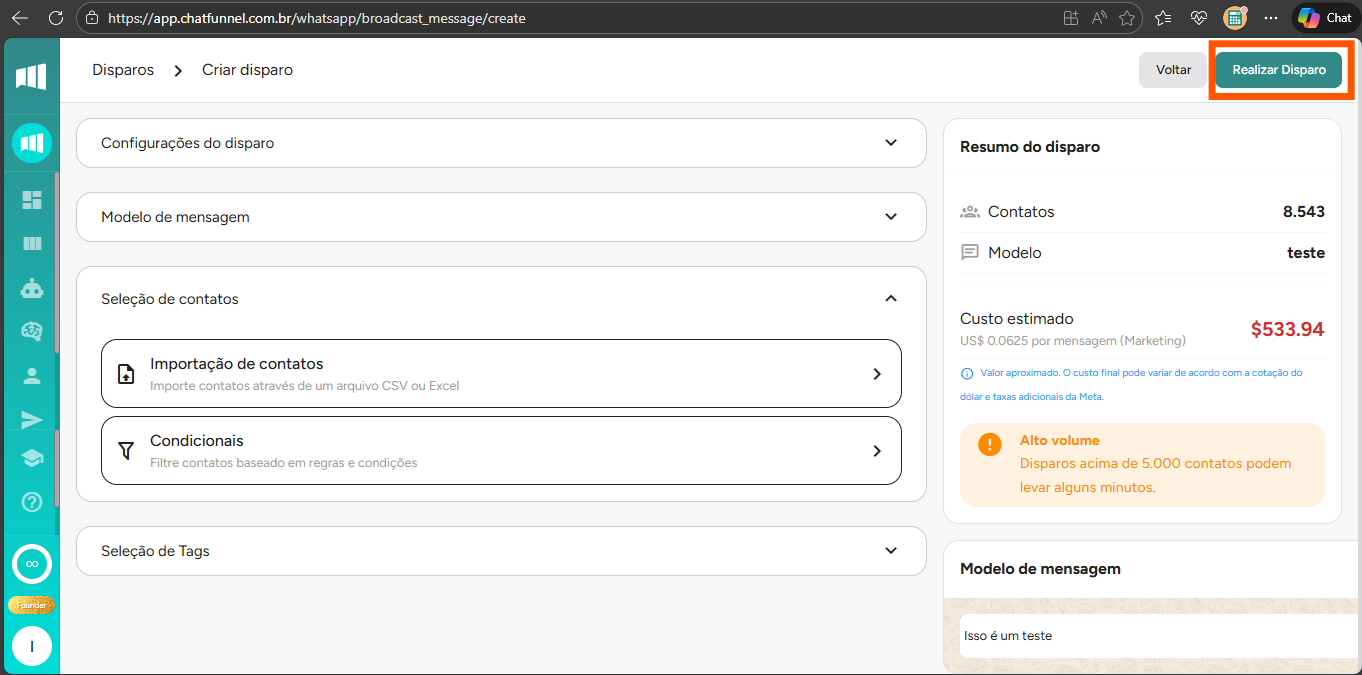The height and width of the screenshot is (675, 1362).
Task: Click the infinity plan badge icon
Action: (x=32, y=564)
